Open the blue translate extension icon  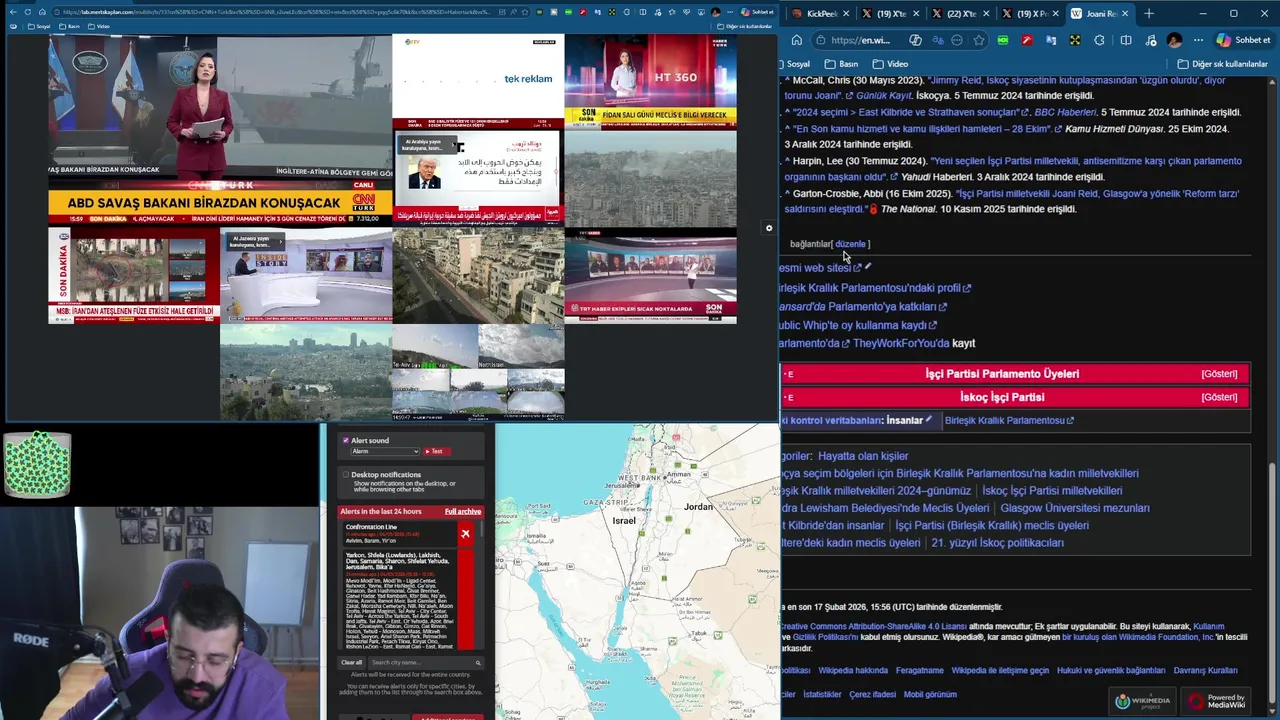(1051, 40)
